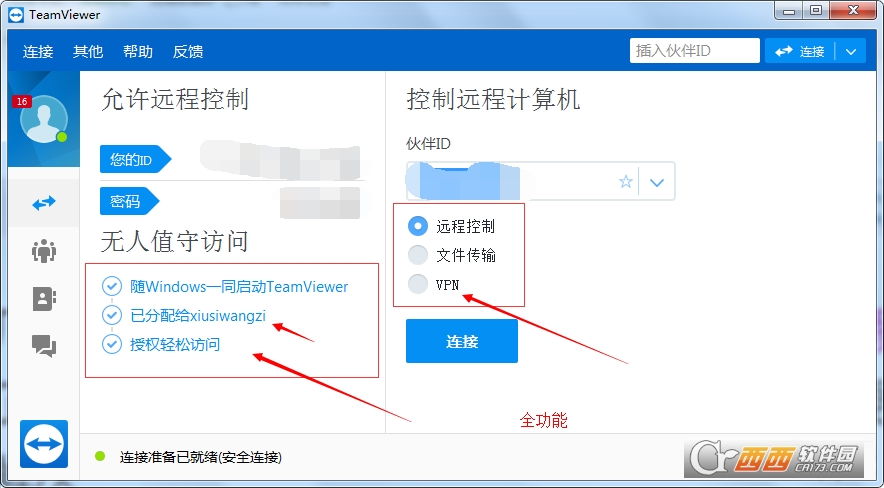This screenshot has height=488, width=884.
Task: Click the green connection status dot
Action: pos(100,456)
